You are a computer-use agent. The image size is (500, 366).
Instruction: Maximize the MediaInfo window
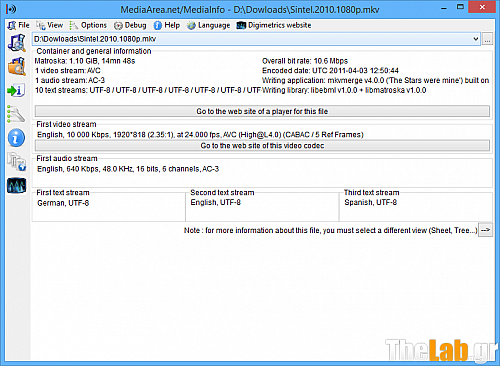coord(460,7)
